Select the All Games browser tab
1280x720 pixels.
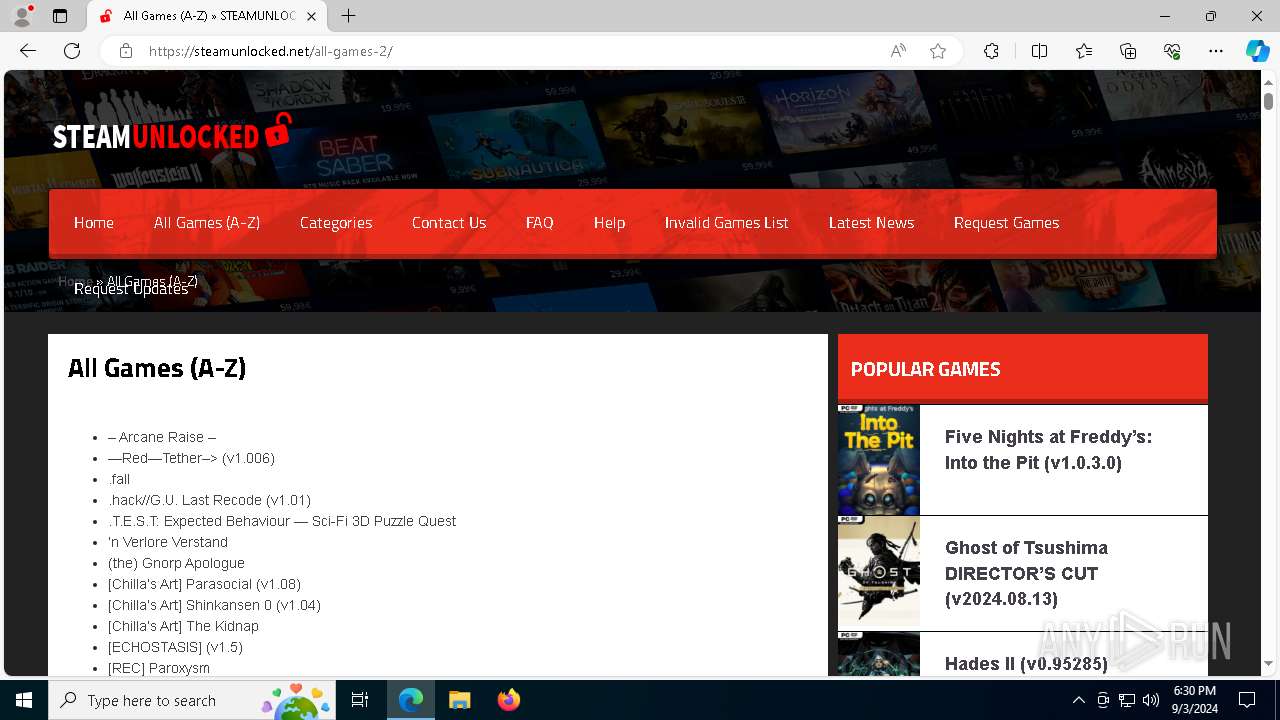coord(207,16)
